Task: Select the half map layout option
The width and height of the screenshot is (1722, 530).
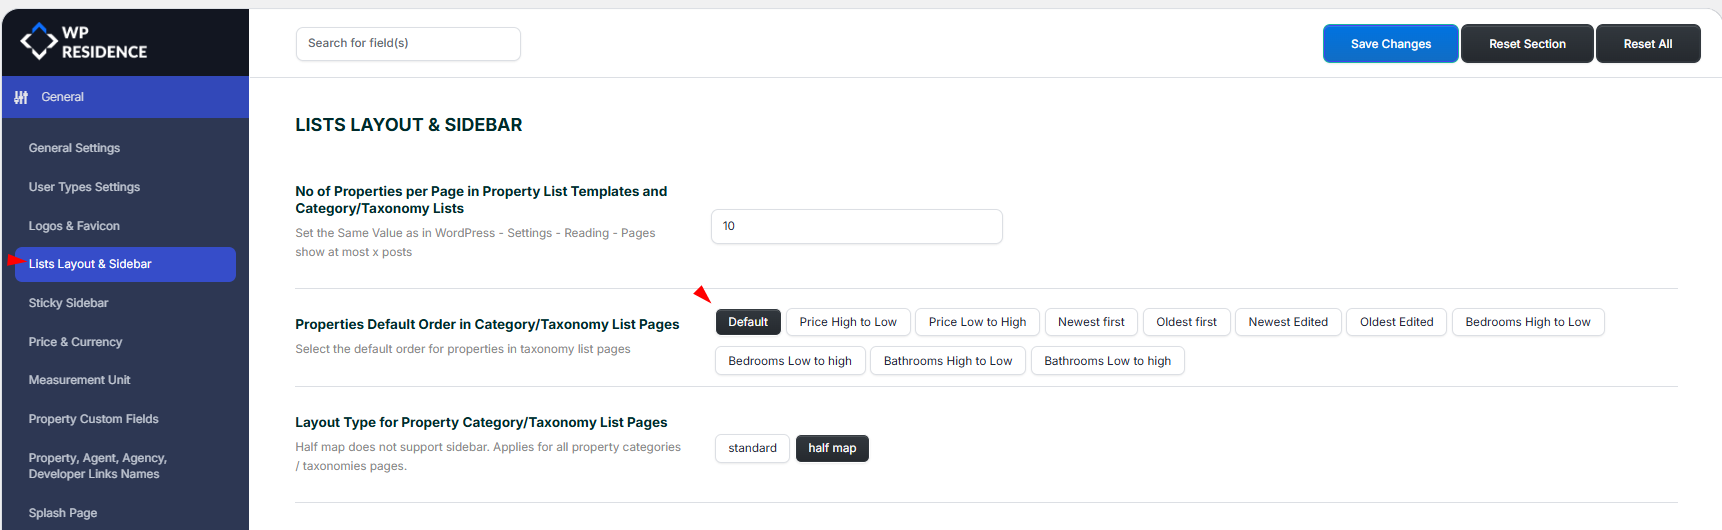Action: click(832, 448)
